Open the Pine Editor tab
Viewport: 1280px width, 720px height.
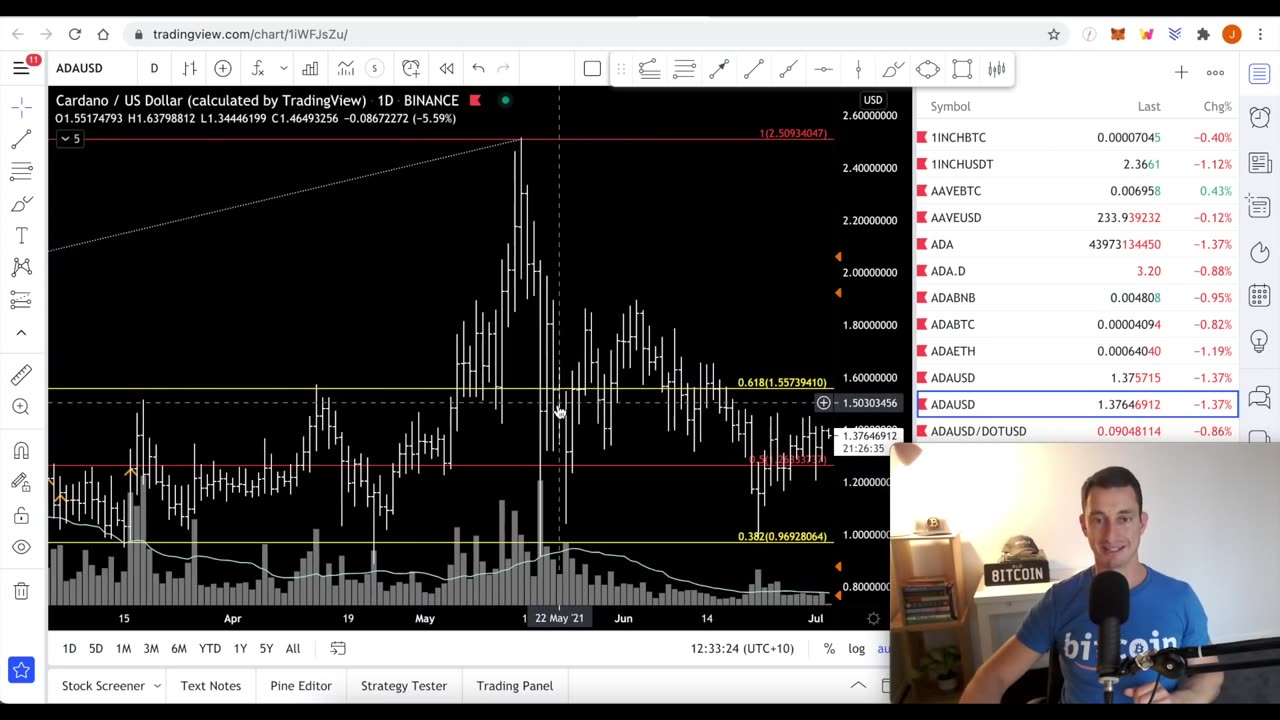click(x=300, y=686)
